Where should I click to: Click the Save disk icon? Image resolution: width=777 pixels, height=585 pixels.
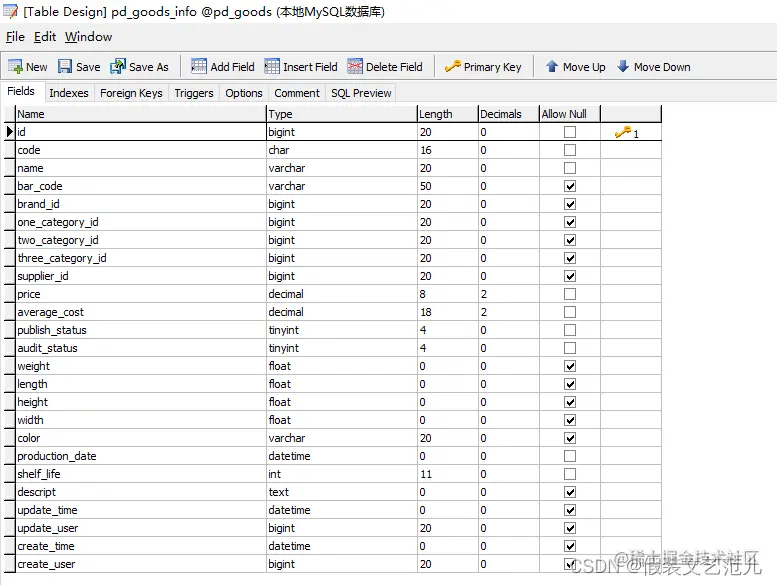(65, 66)
